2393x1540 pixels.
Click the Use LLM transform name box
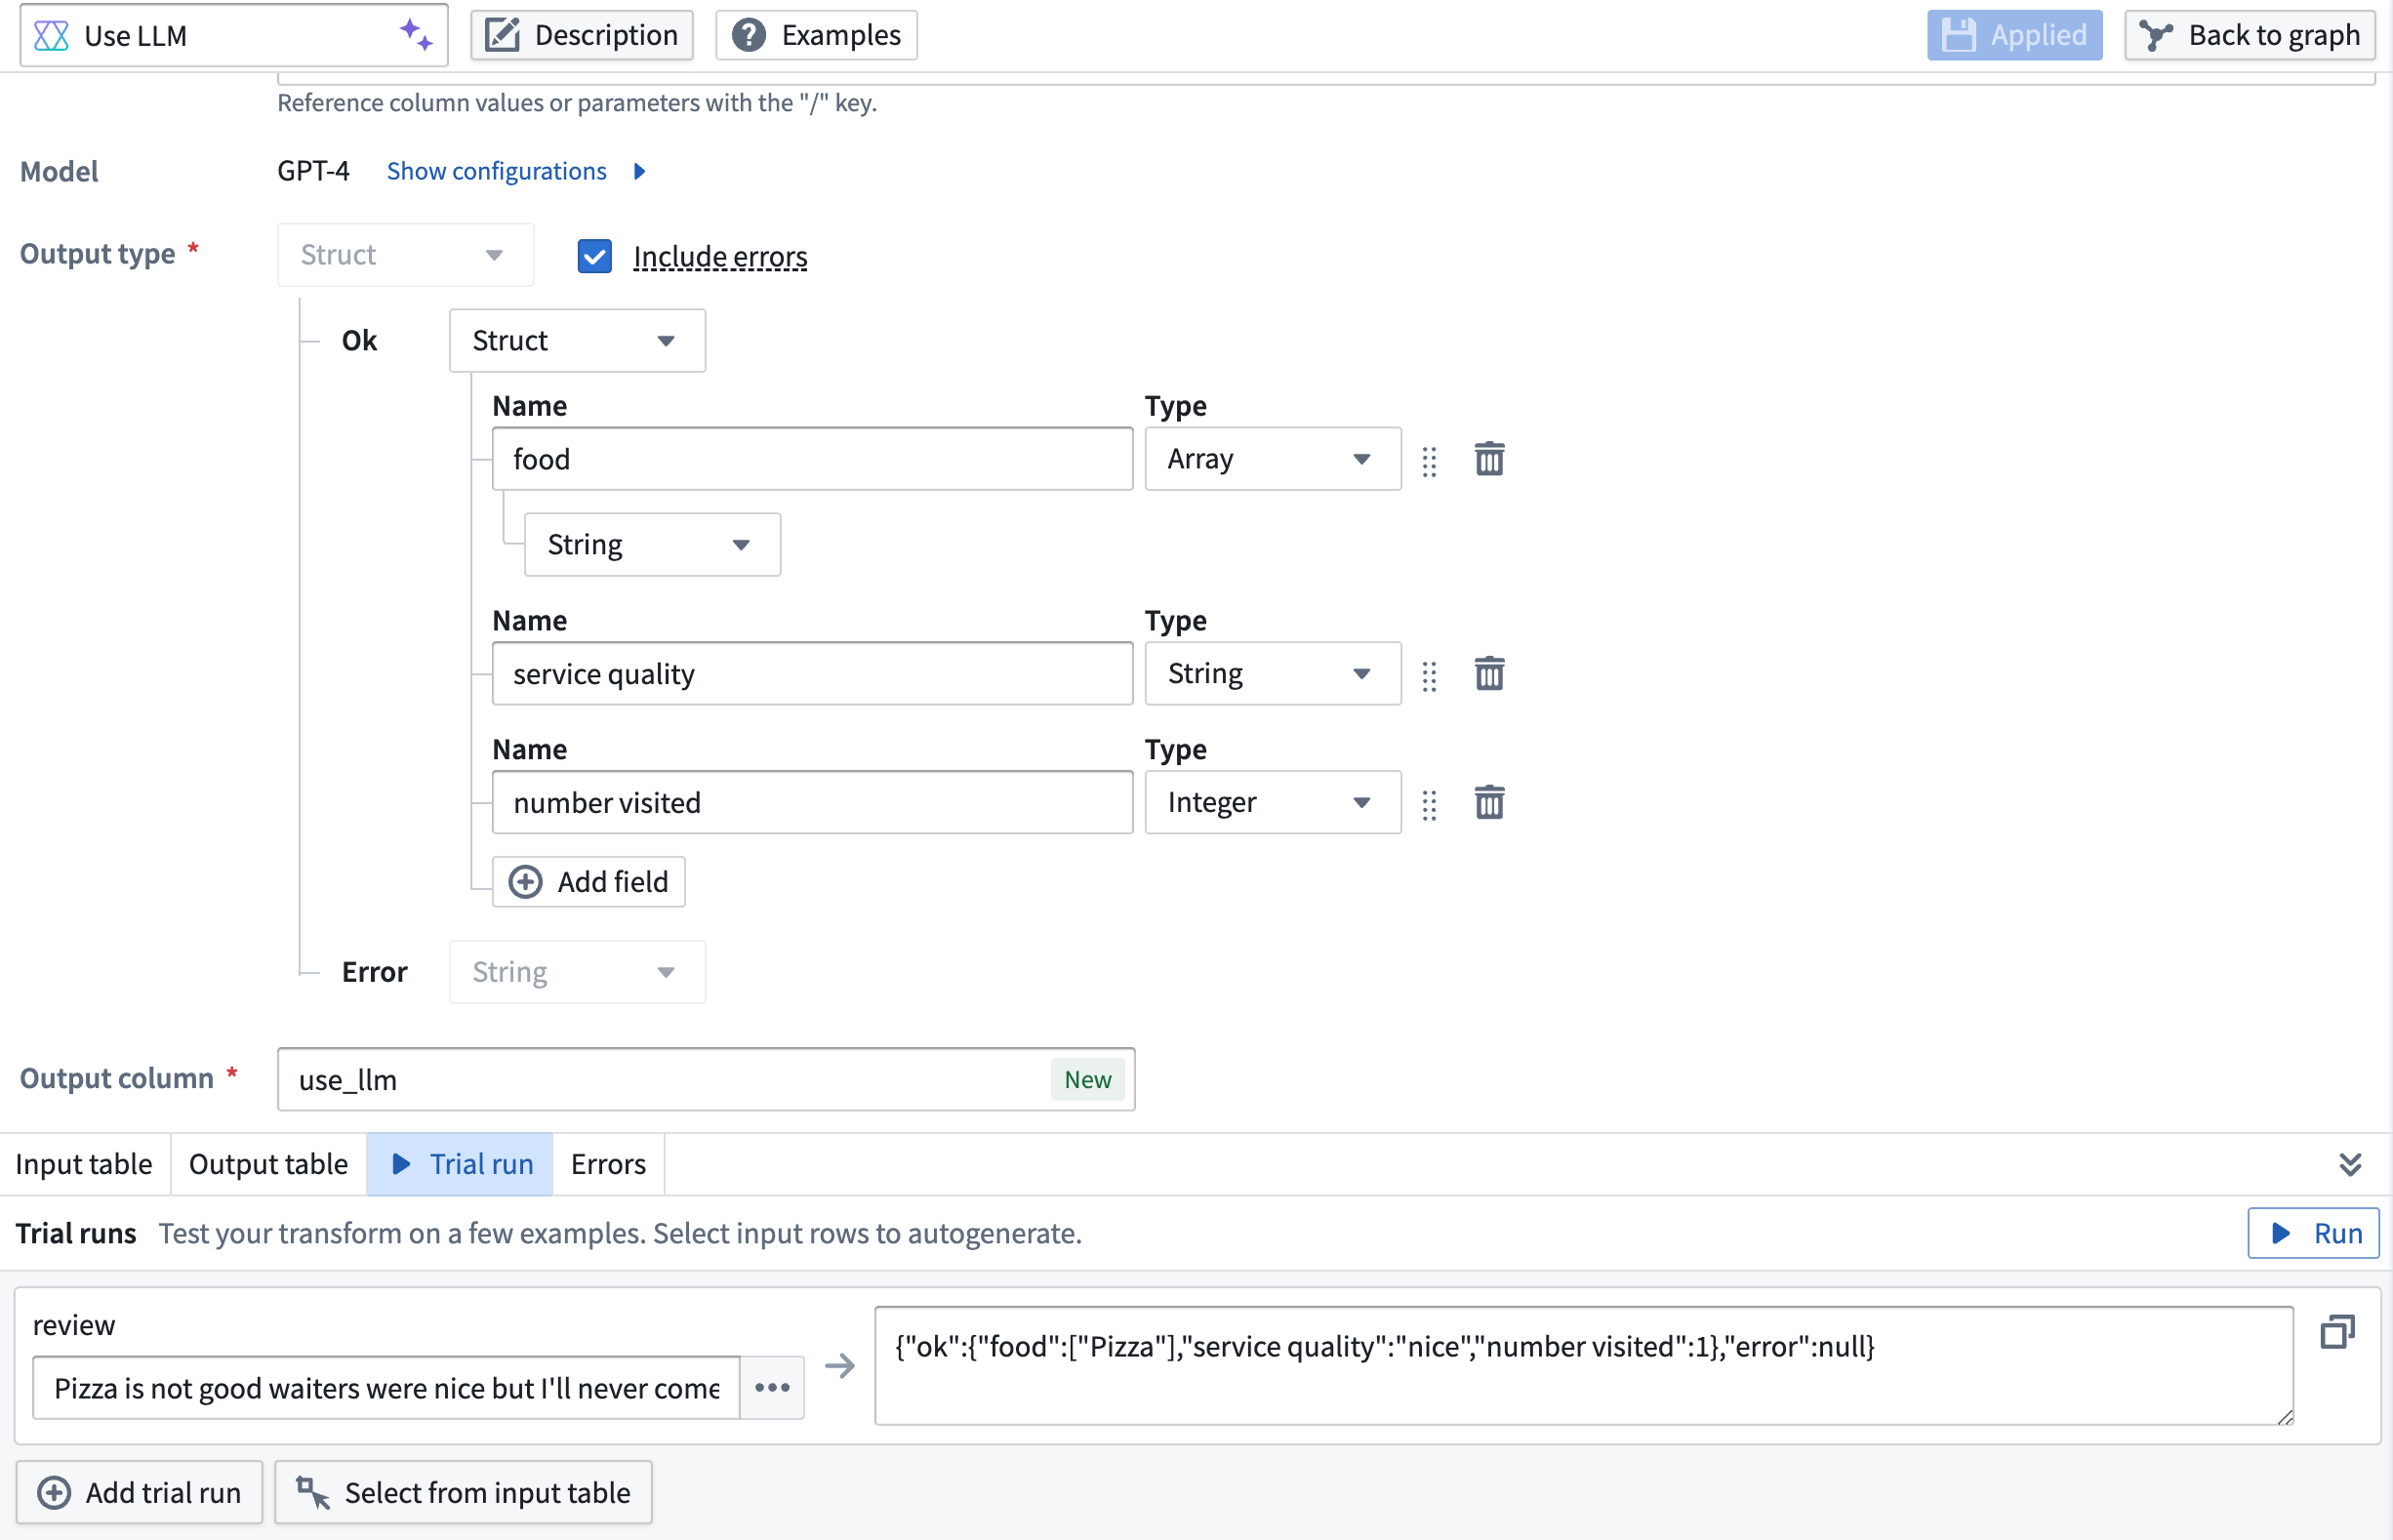coord(234,35)
